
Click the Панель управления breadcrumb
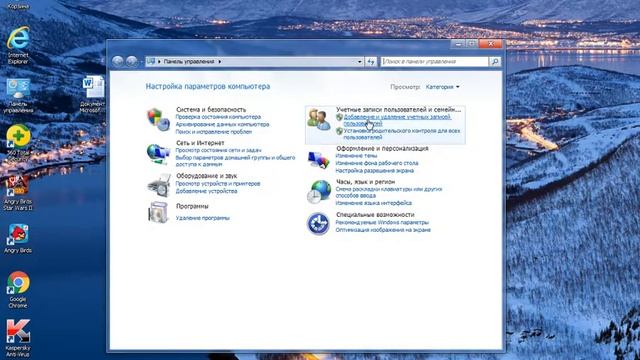(x=189, y=62)
